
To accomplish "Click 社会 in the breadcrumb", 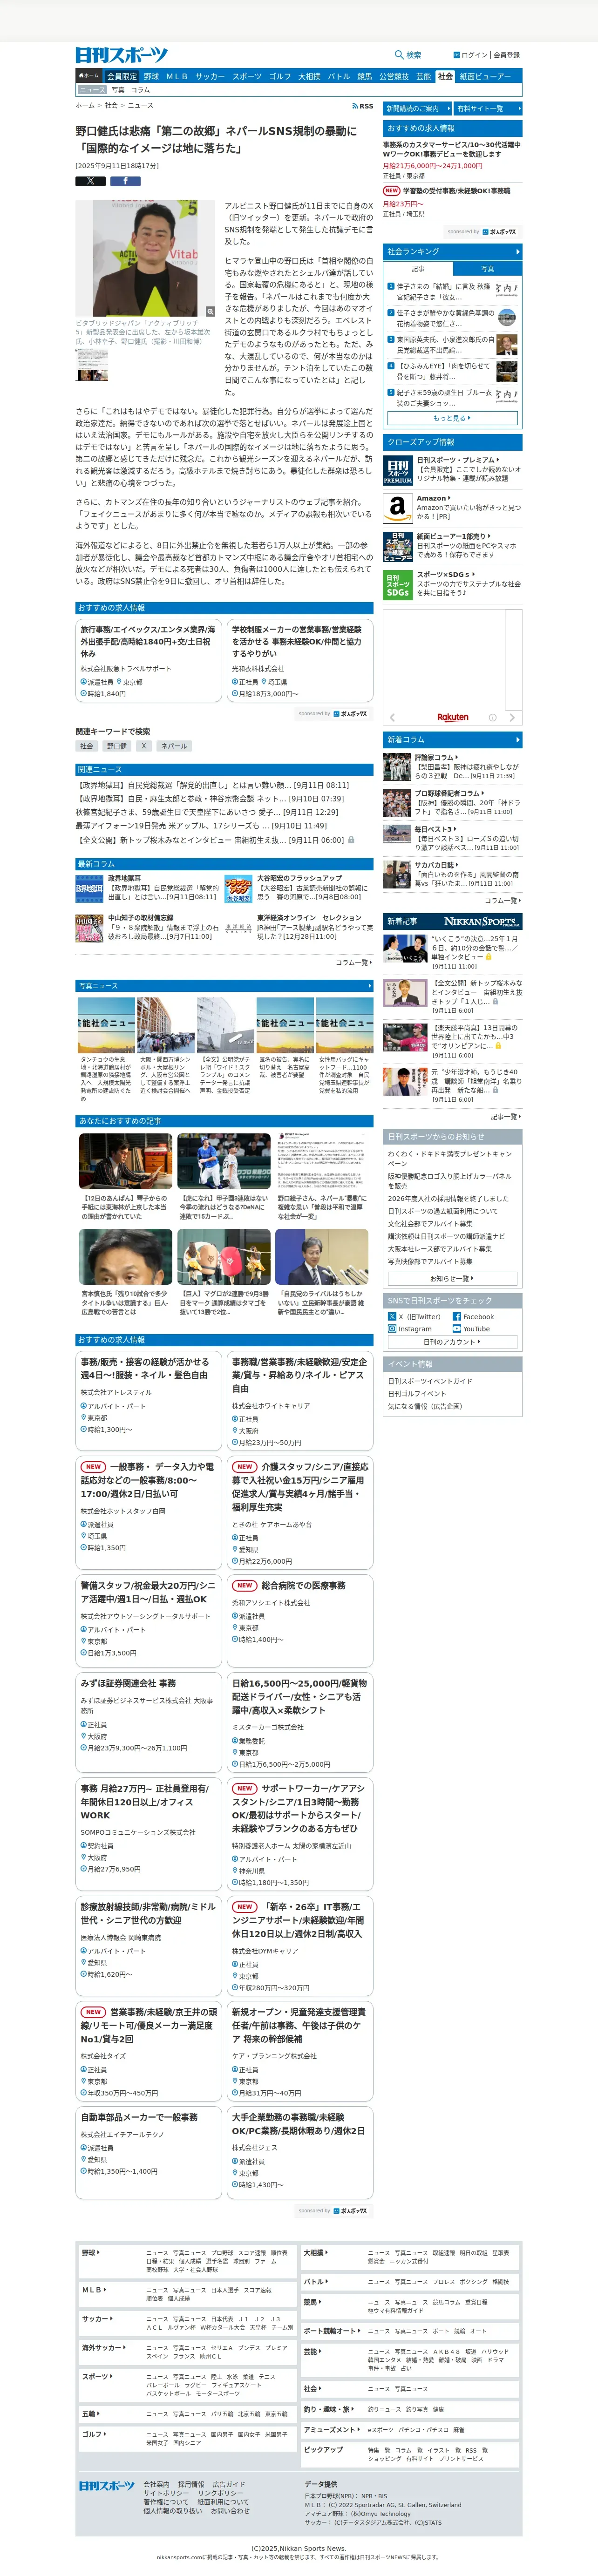I will coord(111,105).
